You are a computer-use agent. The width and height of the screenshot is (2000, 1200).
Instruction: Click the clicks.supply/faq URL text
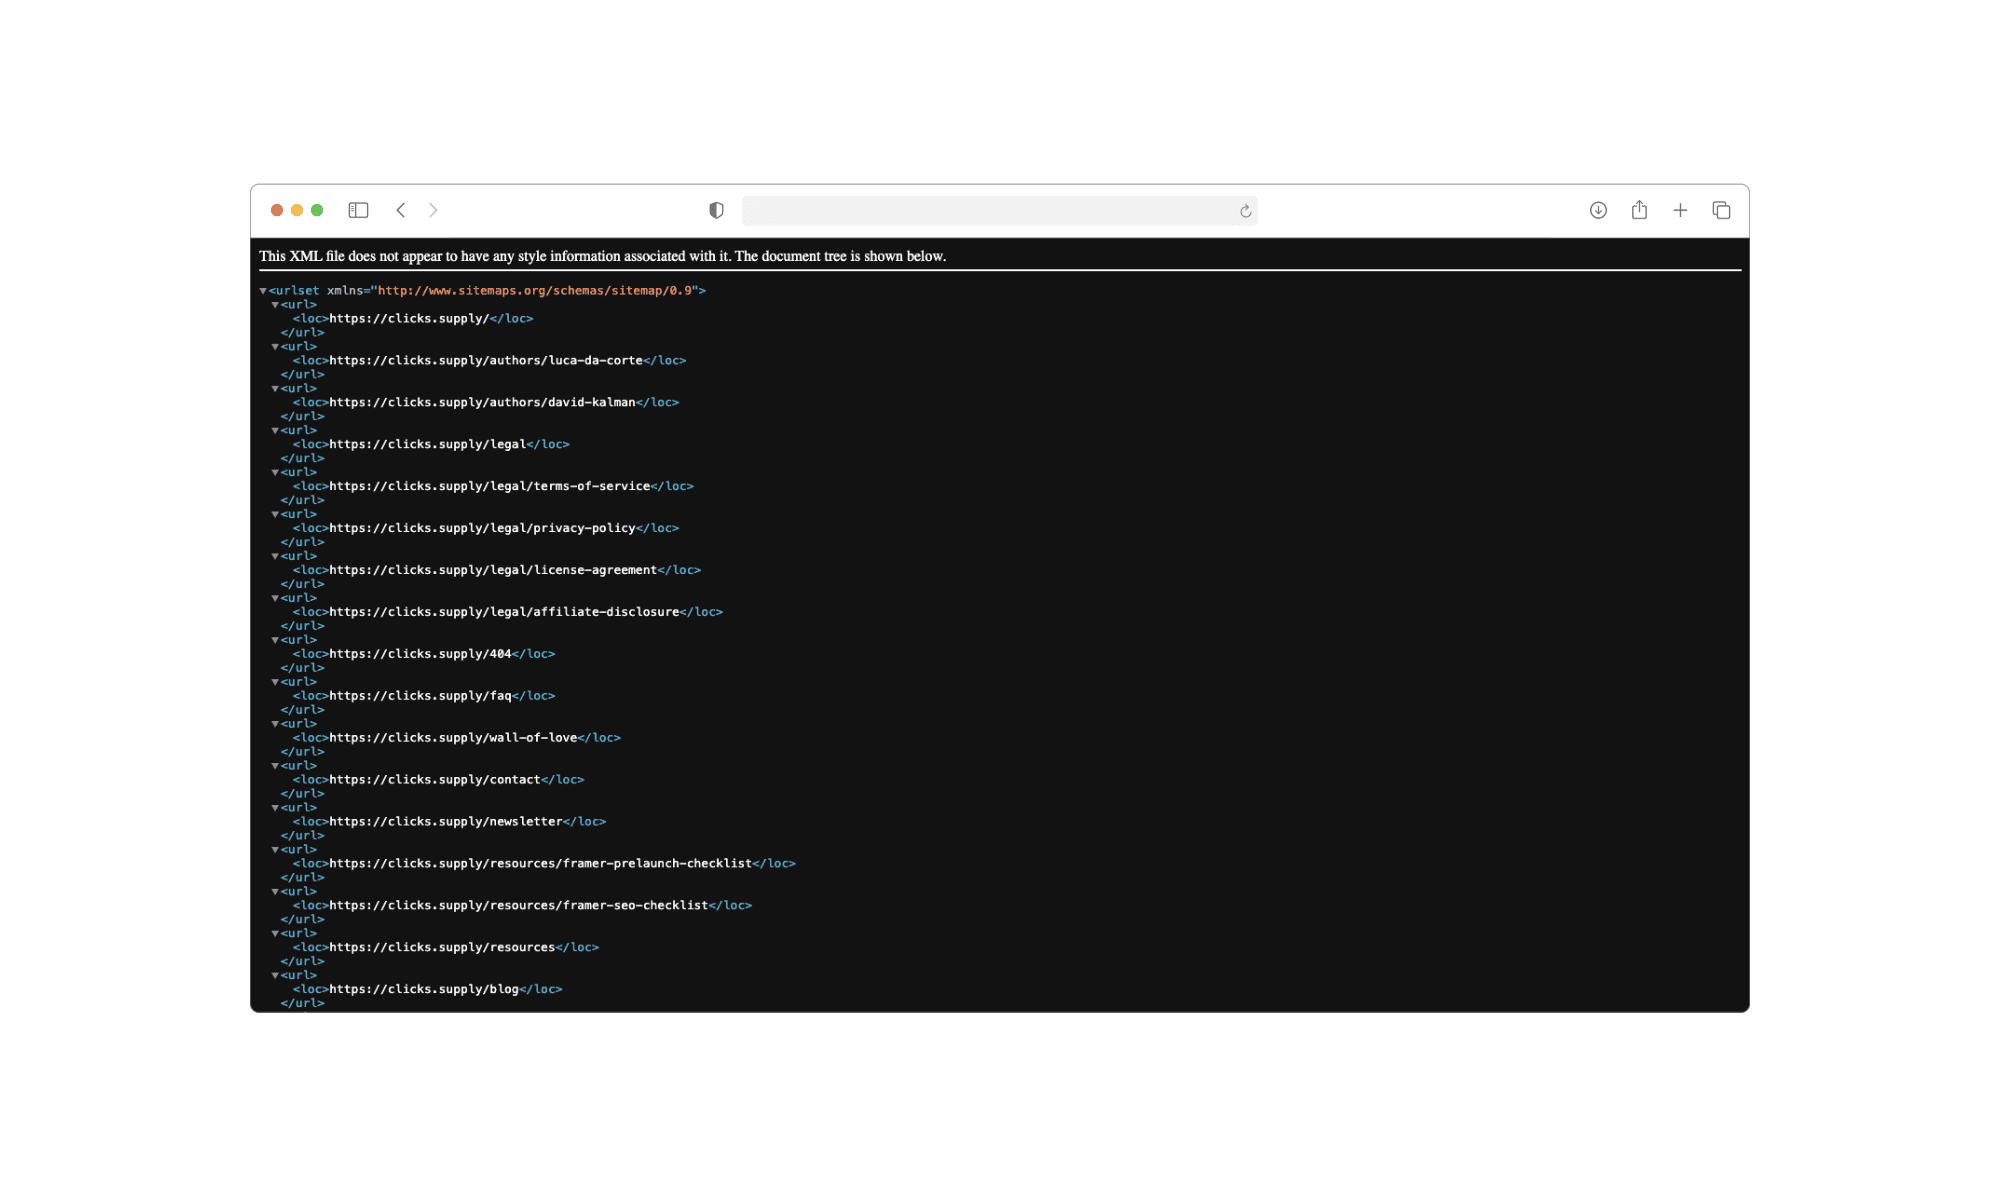pyautogui.click(x=420, y=697)
